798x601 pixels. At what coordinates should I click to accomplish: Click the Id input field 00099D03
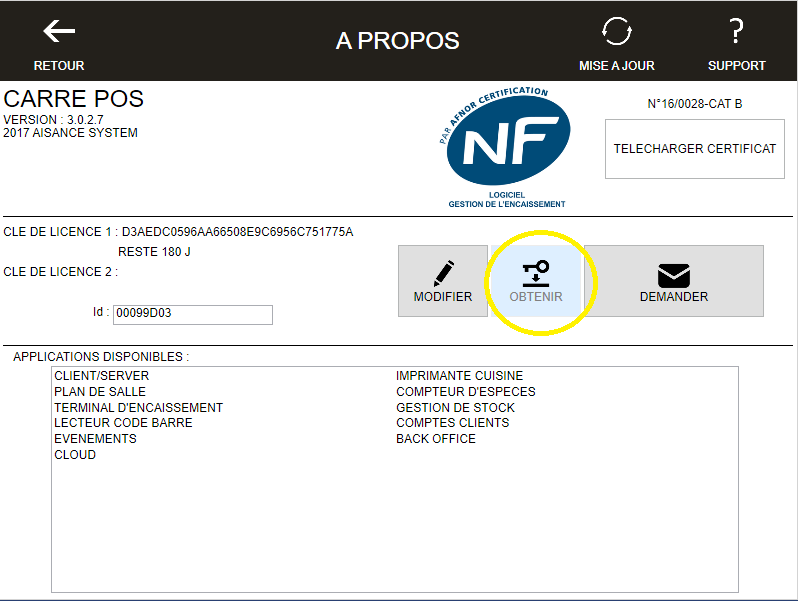click(193, 314)
